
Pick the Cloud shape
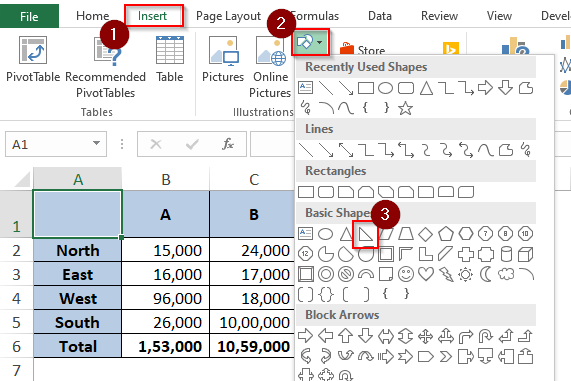coord(506,274)
